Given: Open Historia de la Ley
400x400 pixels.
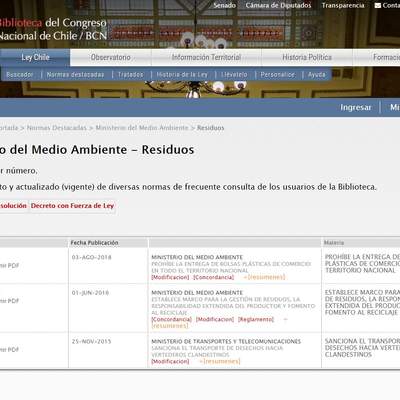Looking at the screenshot, I should tap(182, 75).
